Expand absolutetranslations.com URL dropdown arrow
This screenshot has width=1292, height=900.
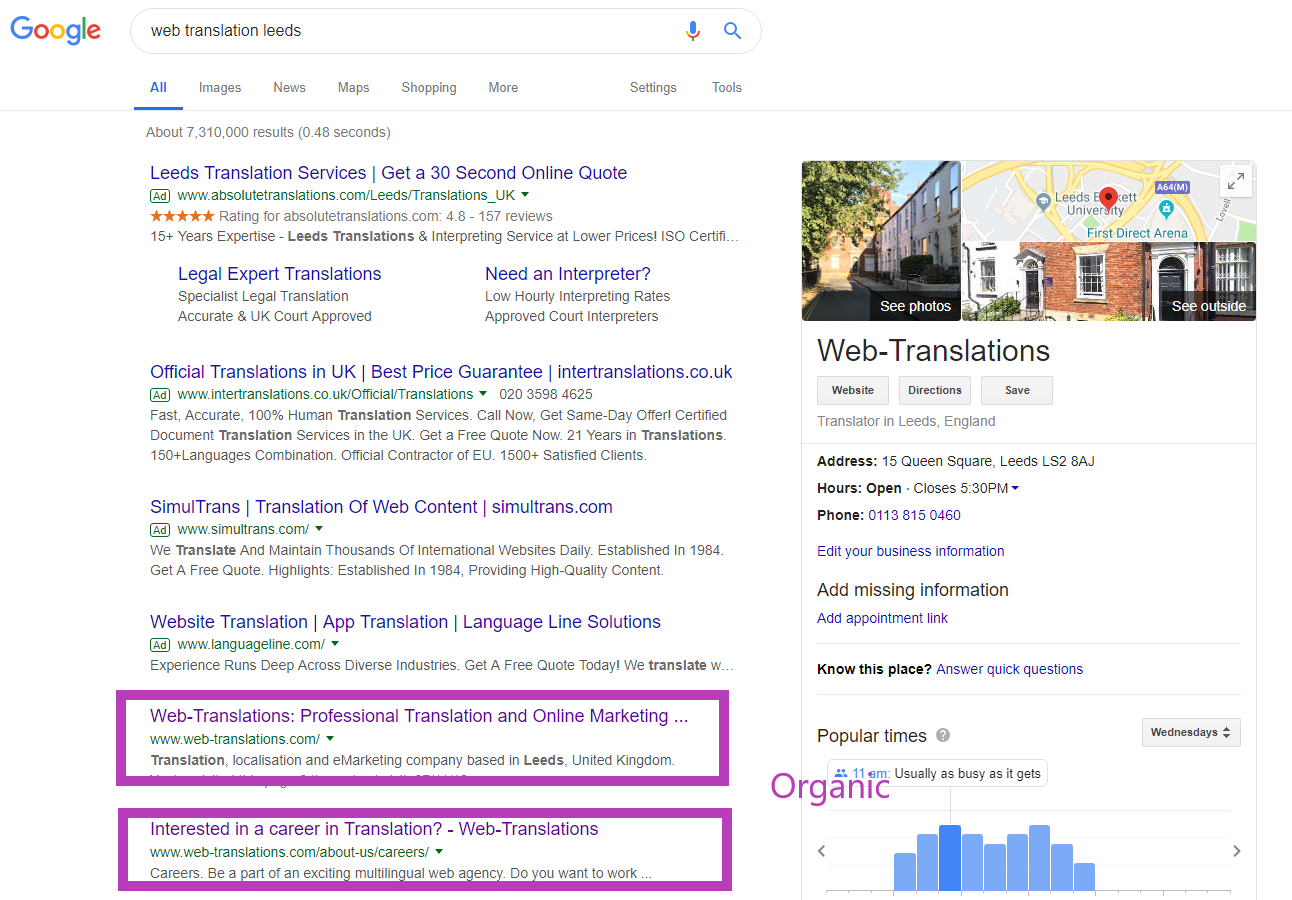[x=525, y=195]
